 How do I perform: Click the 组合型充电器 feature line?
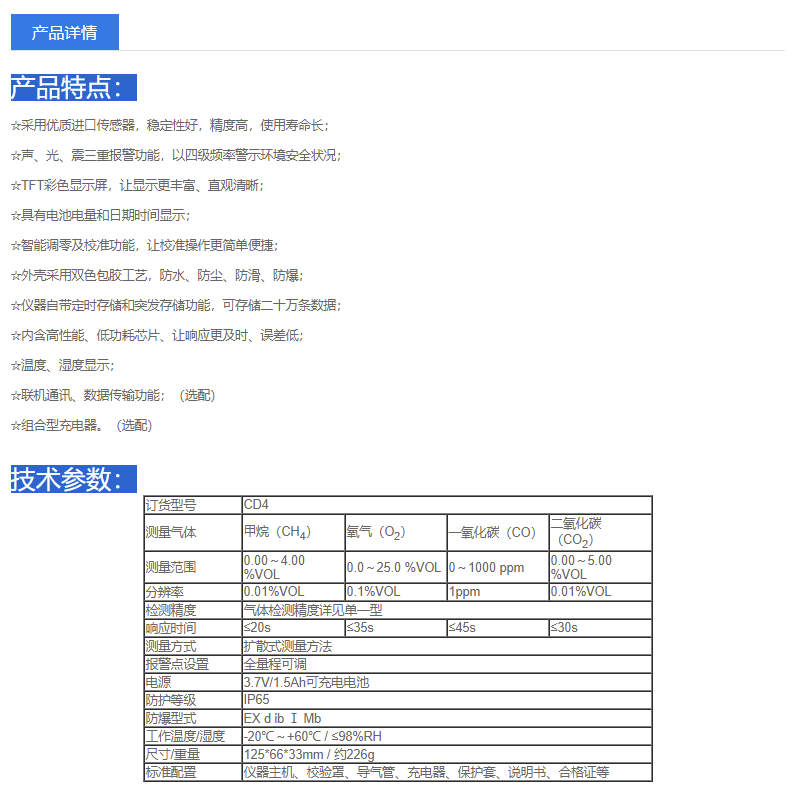point(81,425)
